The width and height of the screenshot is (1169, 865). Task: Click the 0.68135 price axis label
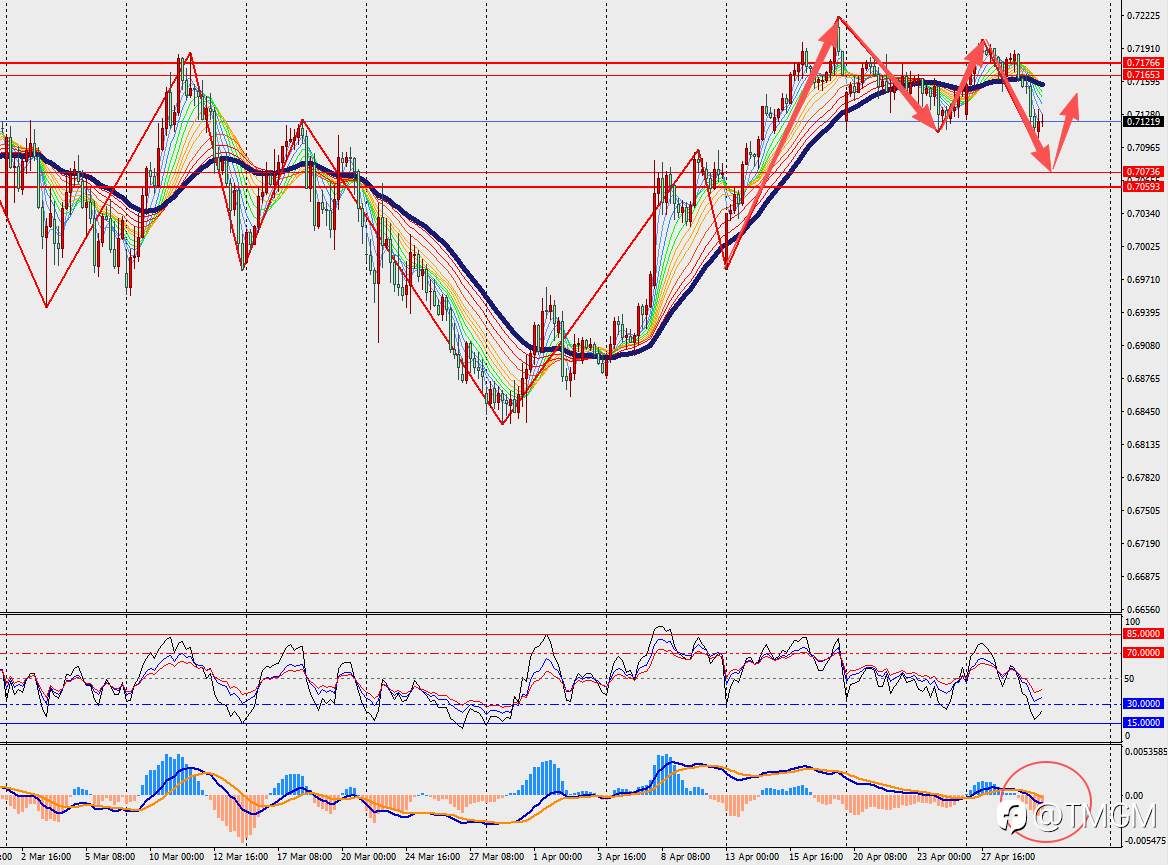point(1143,444)
